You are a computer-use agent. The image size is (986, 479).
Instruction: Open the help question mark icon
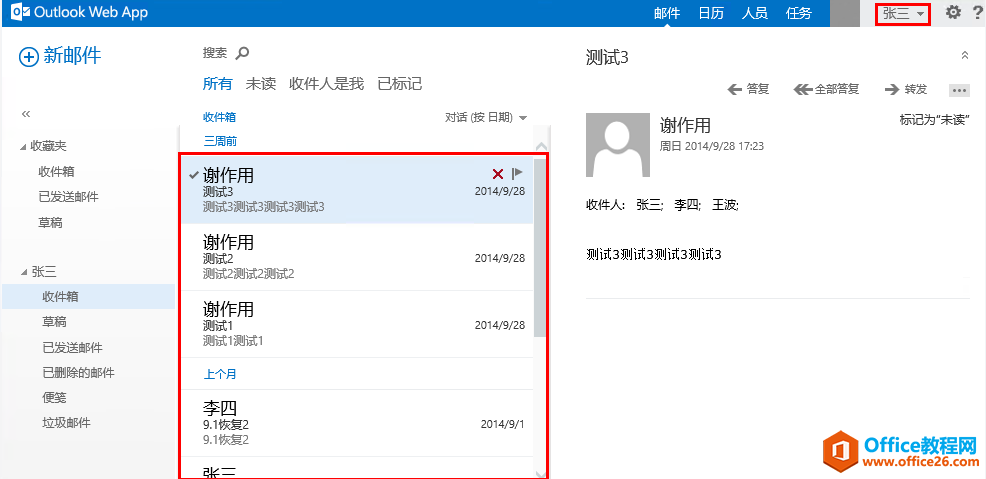(976, 13)
